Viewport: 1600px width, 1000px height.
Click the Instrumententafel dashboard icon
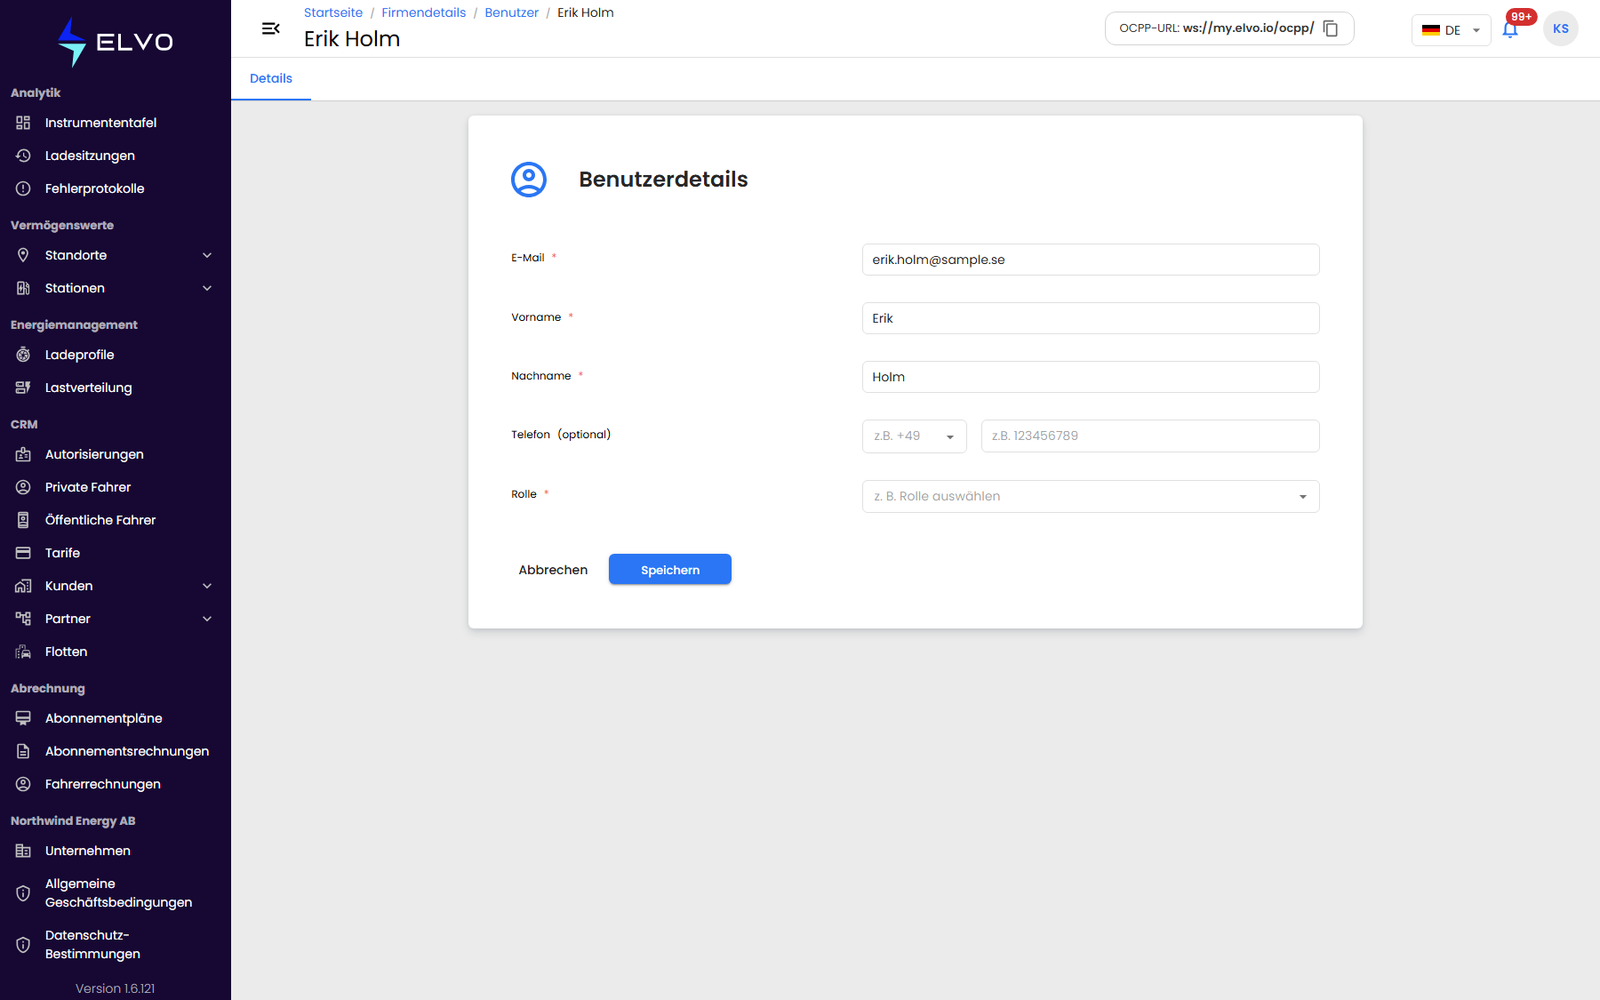pos(23,123)
